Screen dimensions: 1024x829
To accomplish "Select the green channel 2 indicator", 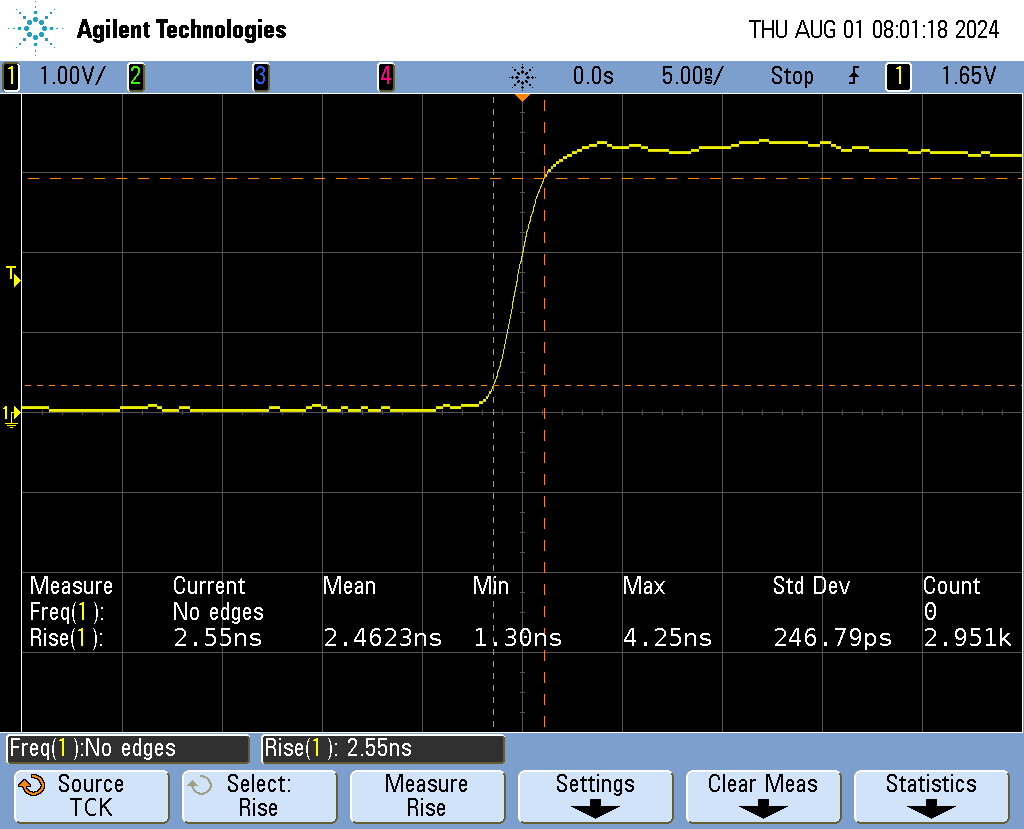I will tap(135, 76).
